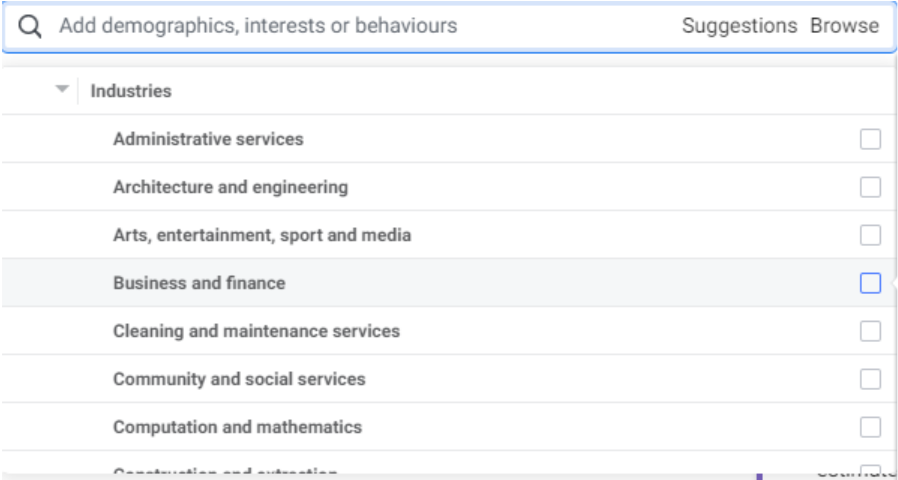The height and width of the screenshot is (480, 898).
Task: Select the Industries category label
Action: (x=131, y=91)
